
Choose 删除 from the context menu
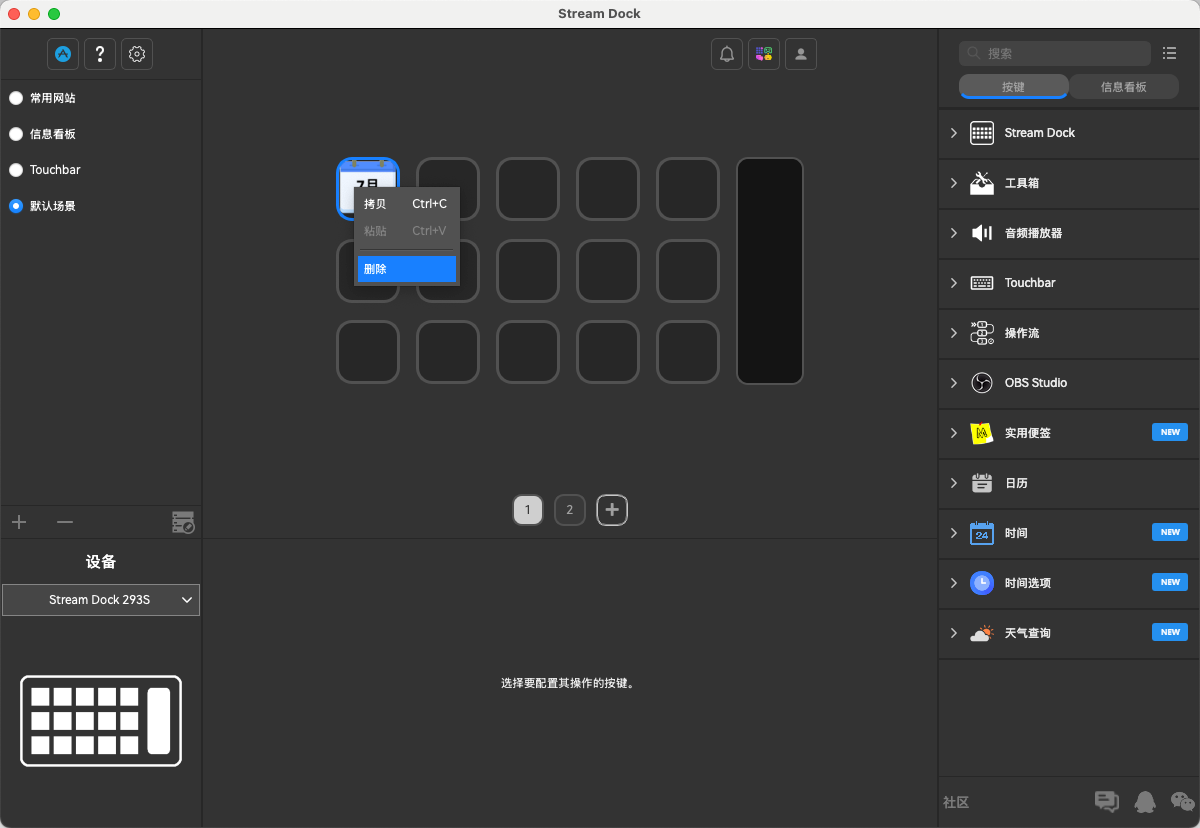click(407, 269)
